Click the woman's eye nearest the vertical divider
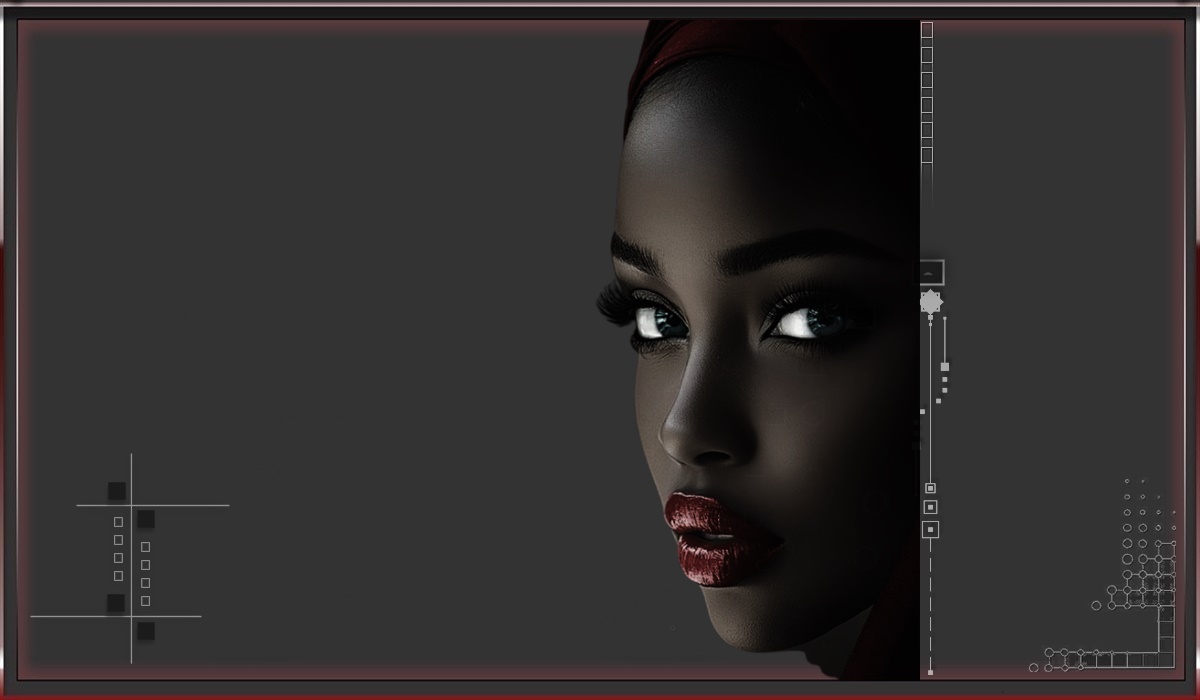The image size is (1200, 700). pos(810,321)
